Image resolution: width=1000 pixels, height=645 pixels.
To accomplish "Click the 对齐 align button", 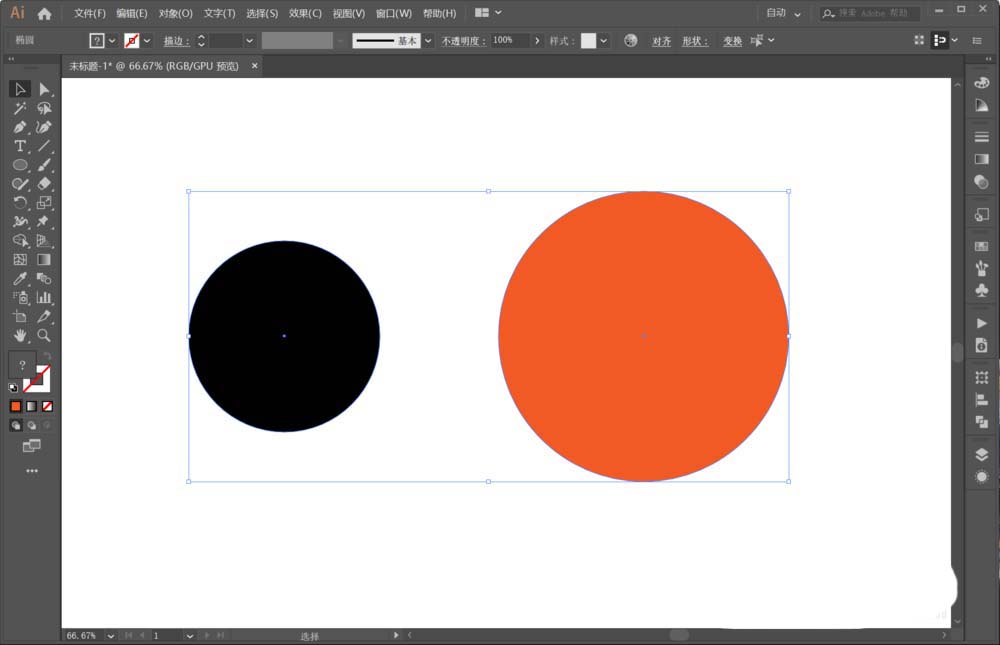I will 661,41.
